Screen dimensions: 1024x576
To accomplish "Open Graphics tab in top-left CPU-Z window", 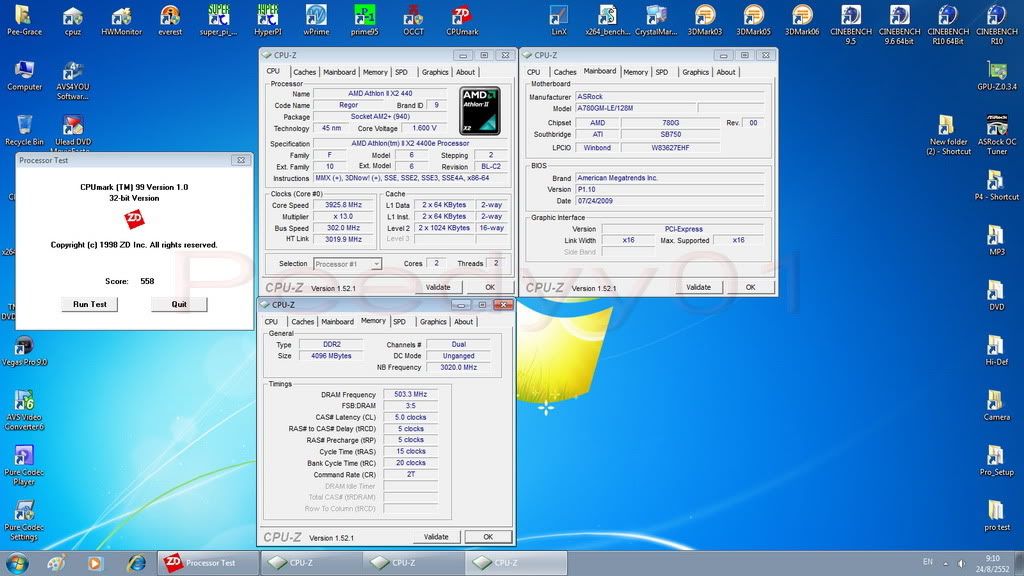I will tap(435, 72).
